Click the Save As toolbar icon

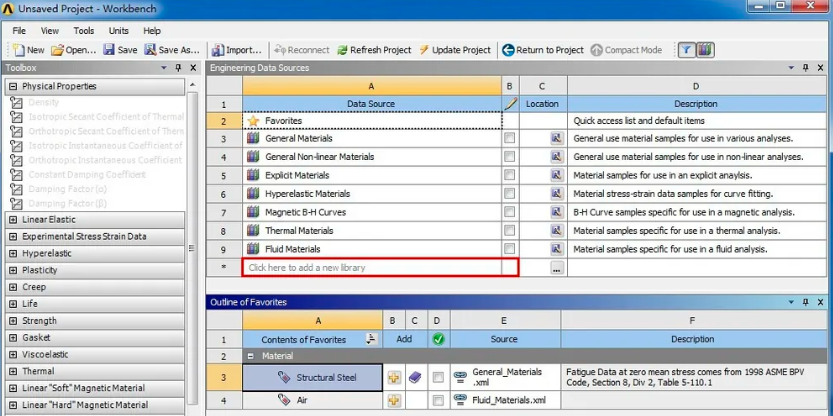[x=150, y=50]
